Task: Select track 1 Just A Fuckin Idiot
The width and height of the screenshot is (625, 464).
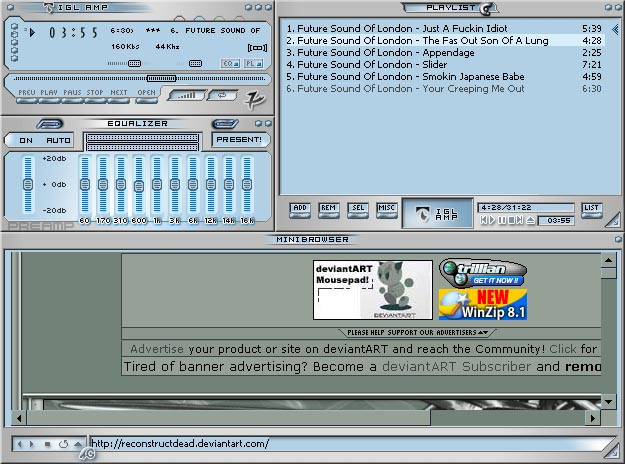Action: click(x=444, y=29)
